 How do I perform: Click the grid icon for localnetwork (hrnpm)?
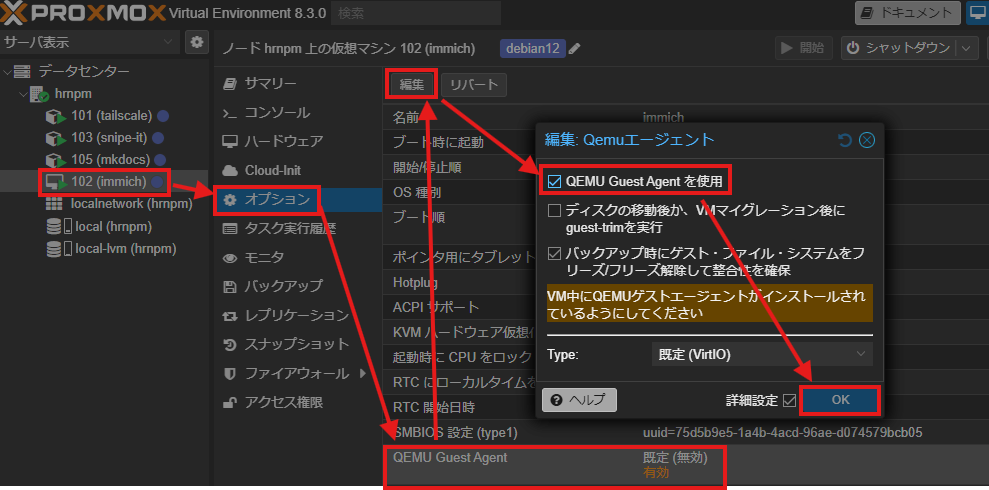click(x=54, y=204)
